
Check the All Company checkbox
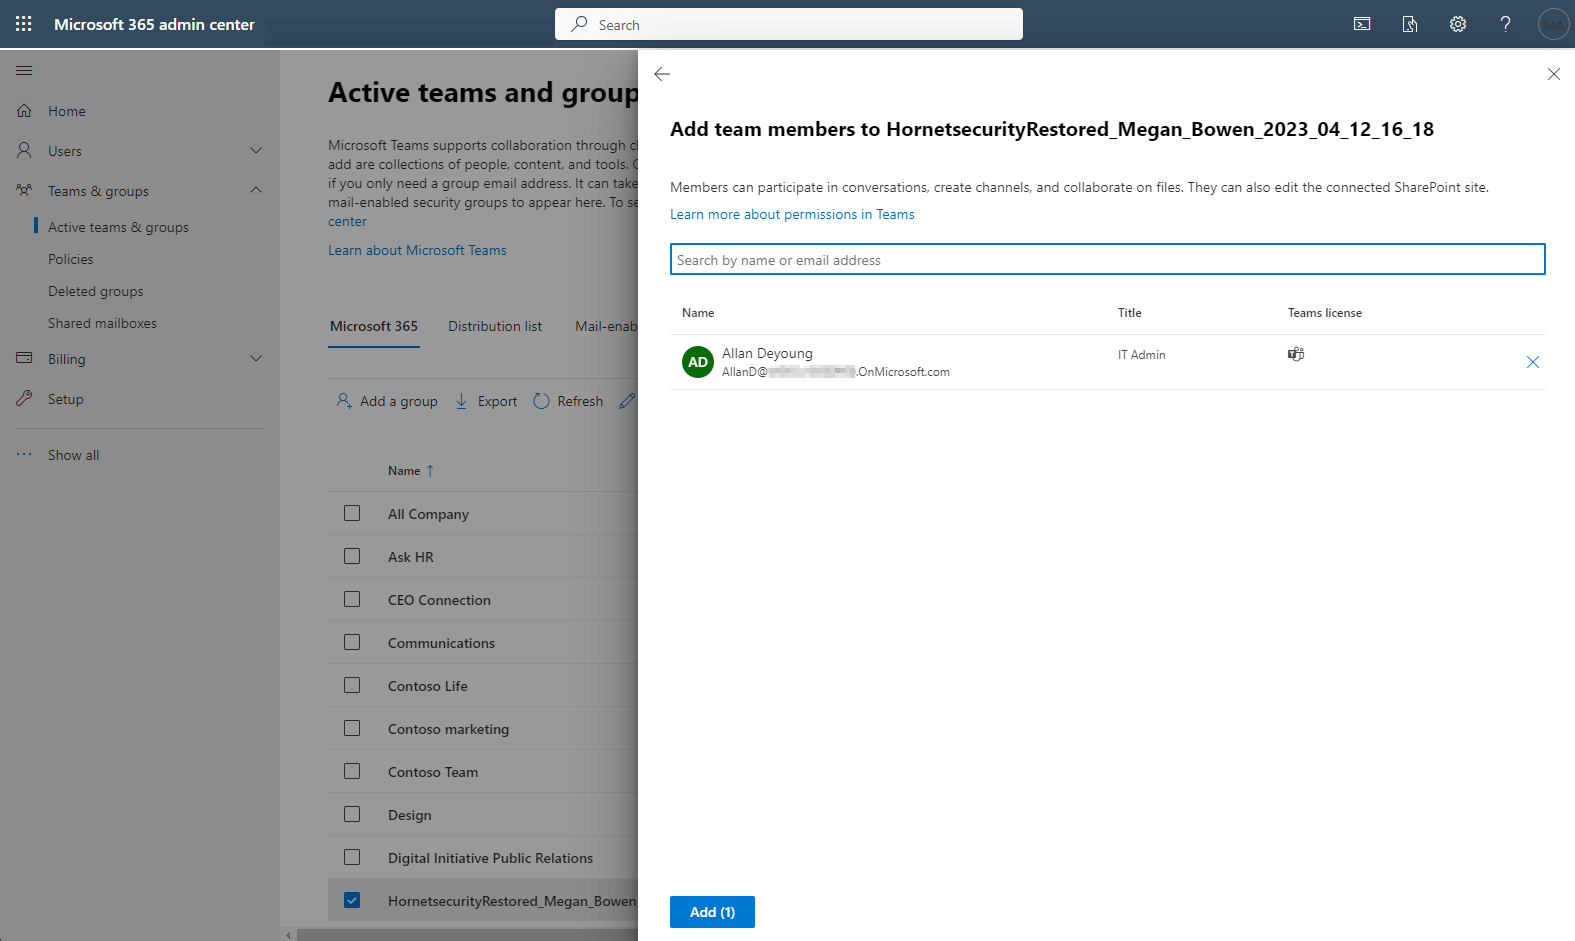click(x=352, y=513)
